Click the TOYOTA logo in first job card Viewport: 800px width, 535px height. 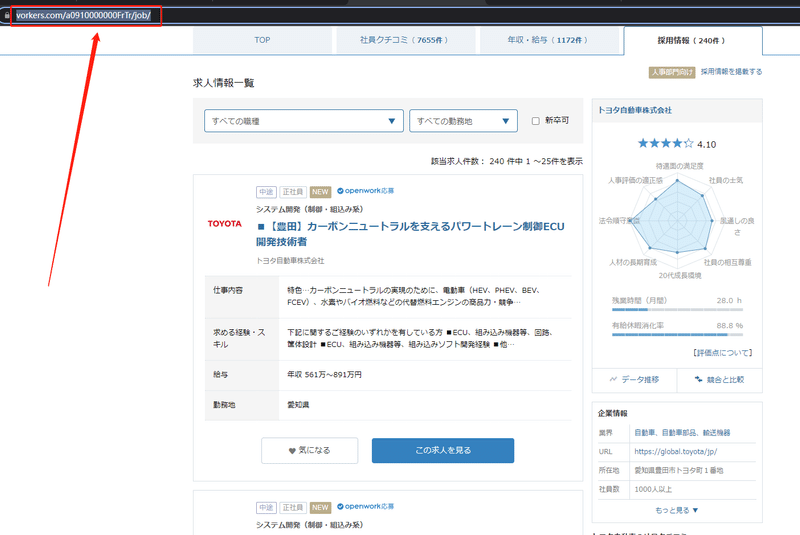click(x=224, y=224)
